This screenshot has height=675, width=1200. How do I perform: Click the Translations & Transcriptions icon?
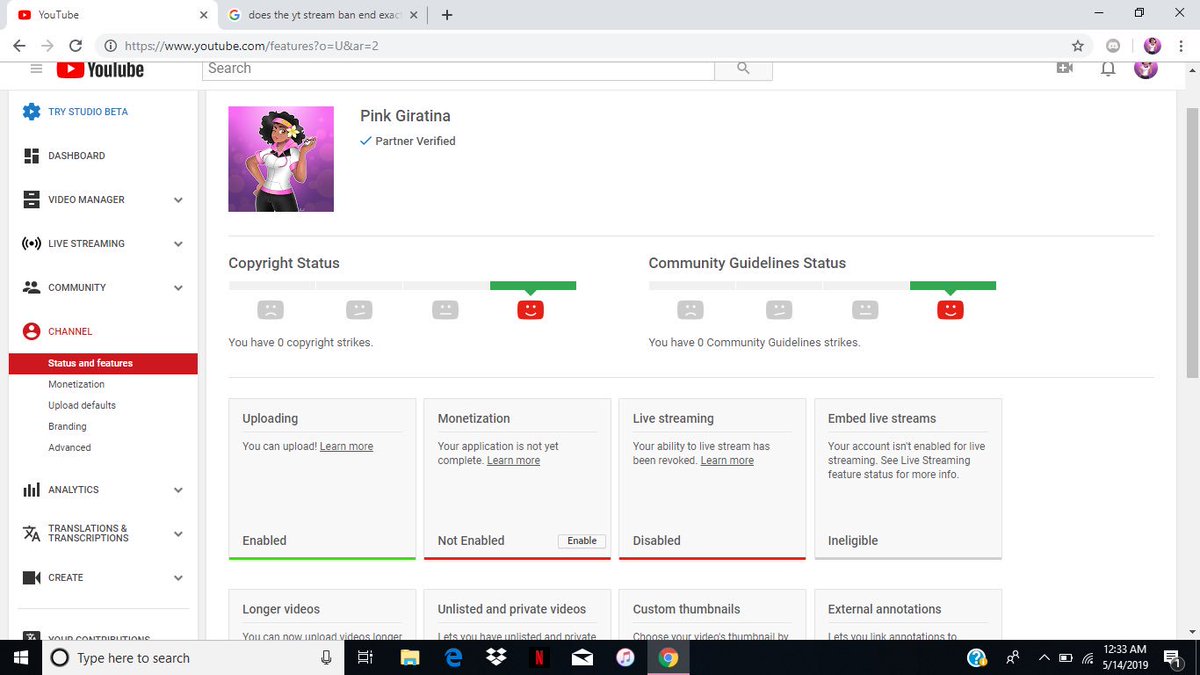pyautogui.click(x=31, y=534)
